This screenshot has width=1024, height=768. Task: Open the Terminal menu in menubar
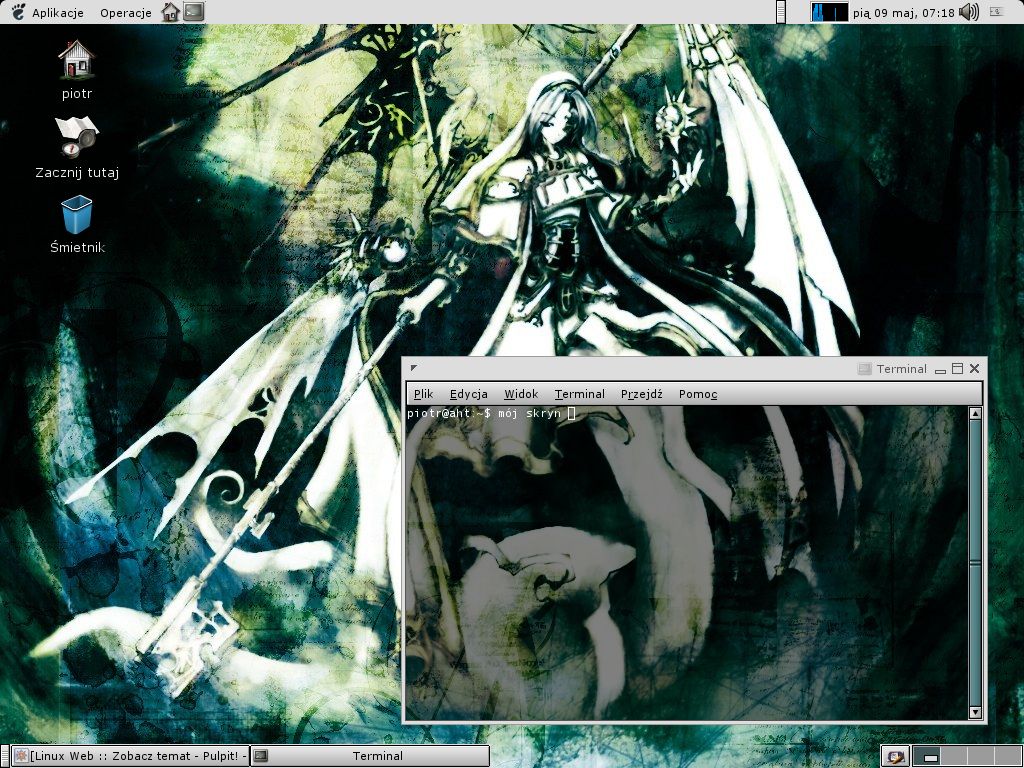tap(579, 394)
